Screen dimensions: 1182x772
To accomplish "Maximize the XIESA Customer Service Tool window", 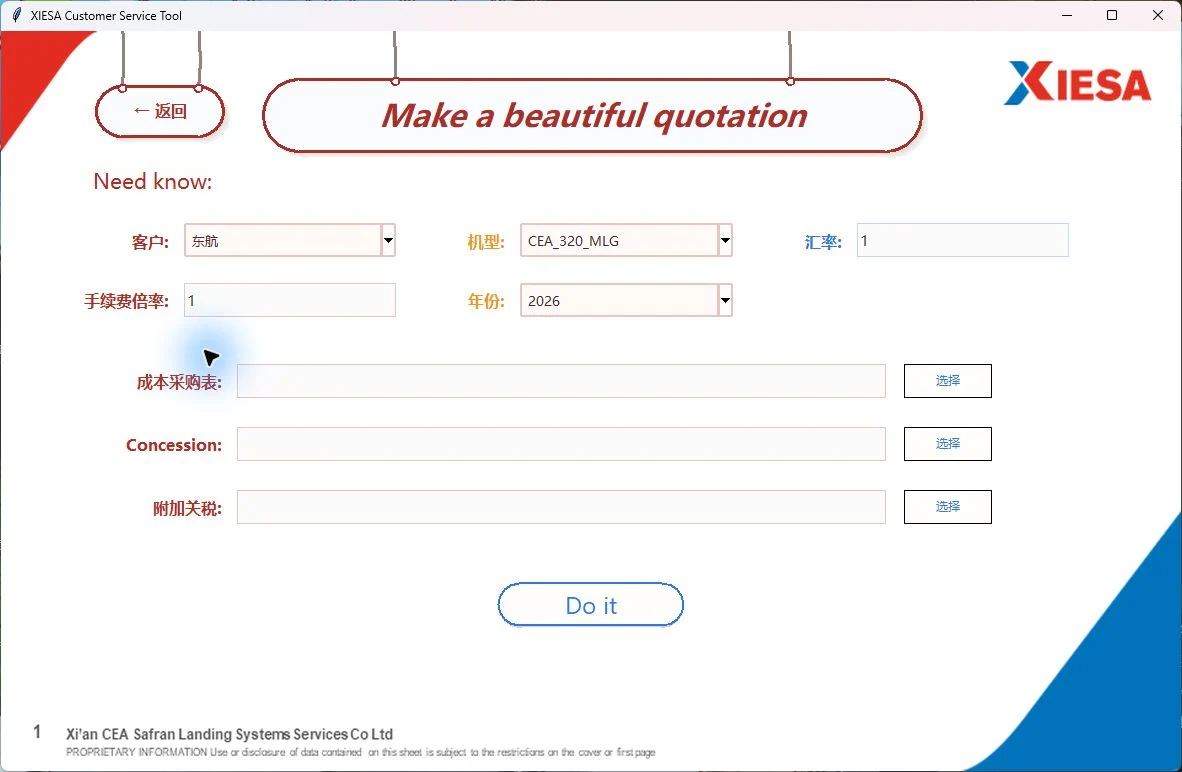I will (x=1112, y=15).
